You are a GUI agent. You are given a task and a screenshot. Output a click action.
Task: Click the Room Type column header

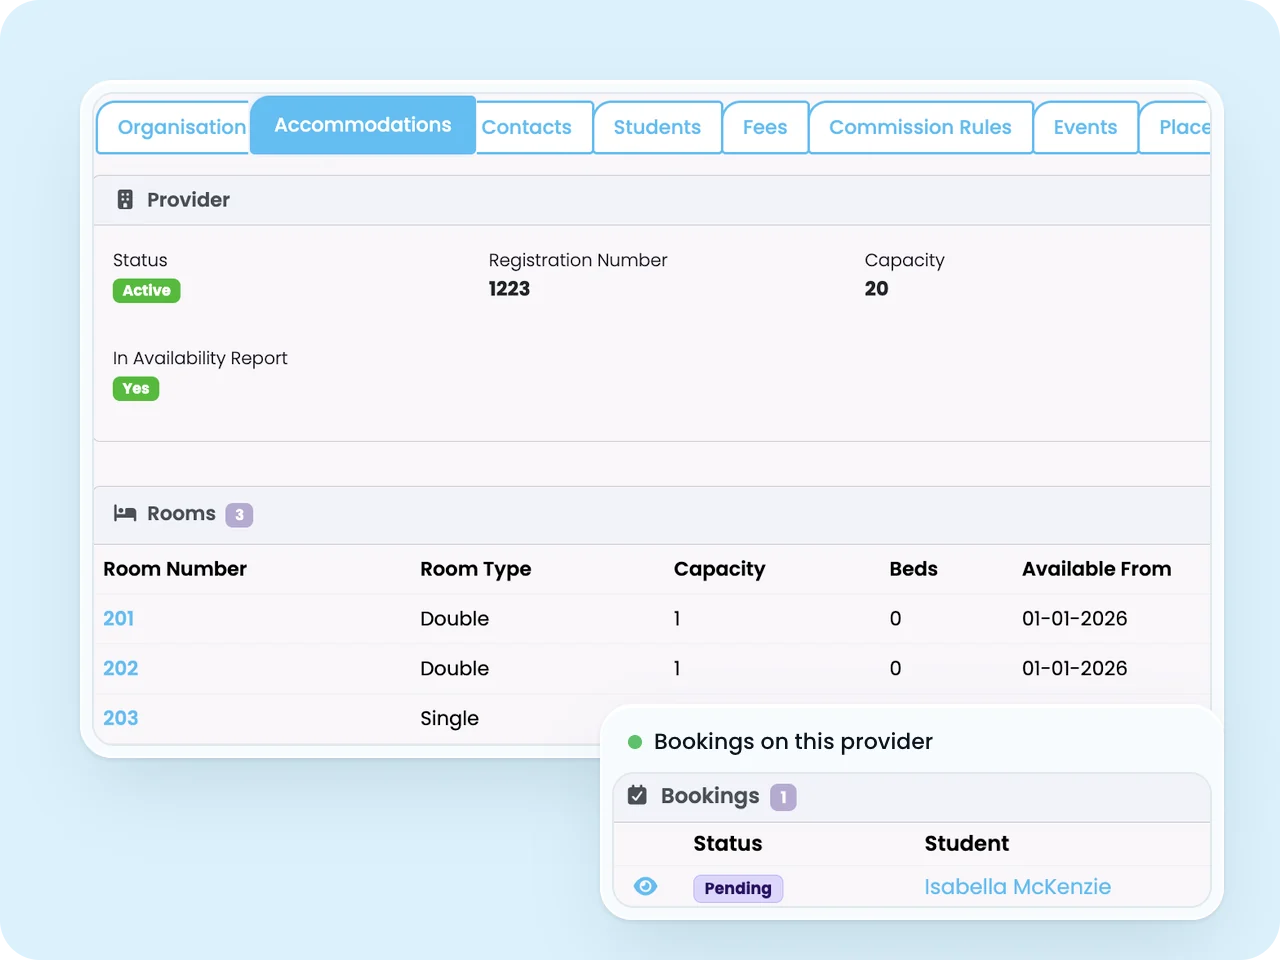pos(475,570)
